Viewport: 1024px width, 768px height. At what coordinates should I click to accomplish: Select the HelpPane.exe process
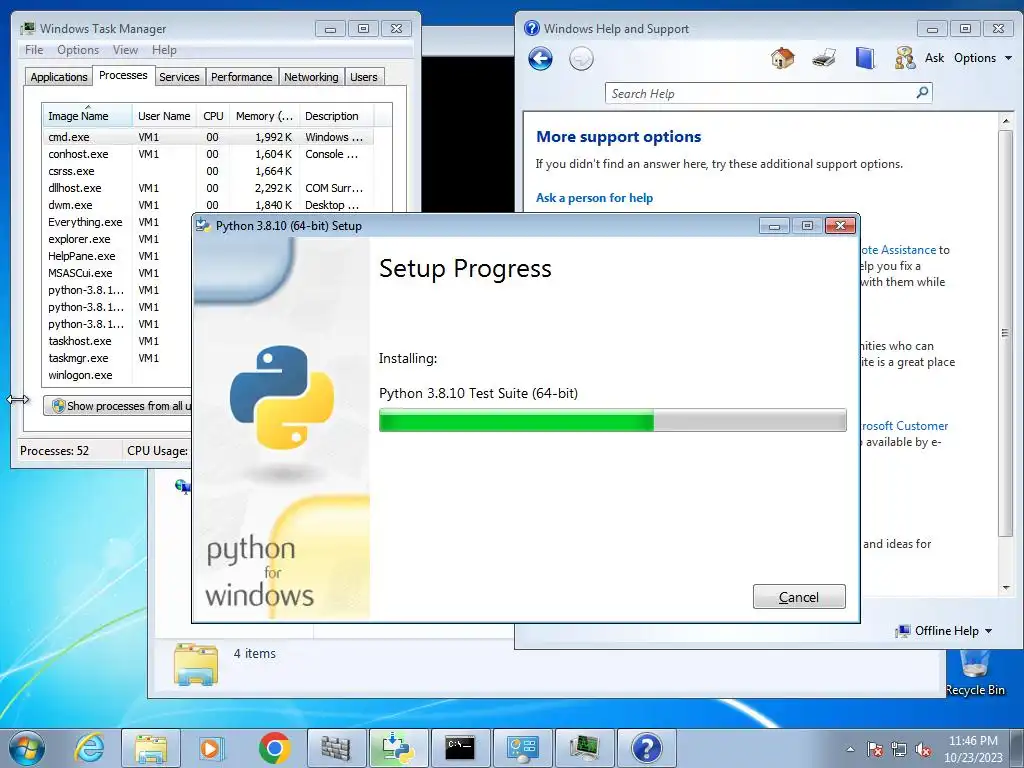pyautogui.click(x=118, y=256)
